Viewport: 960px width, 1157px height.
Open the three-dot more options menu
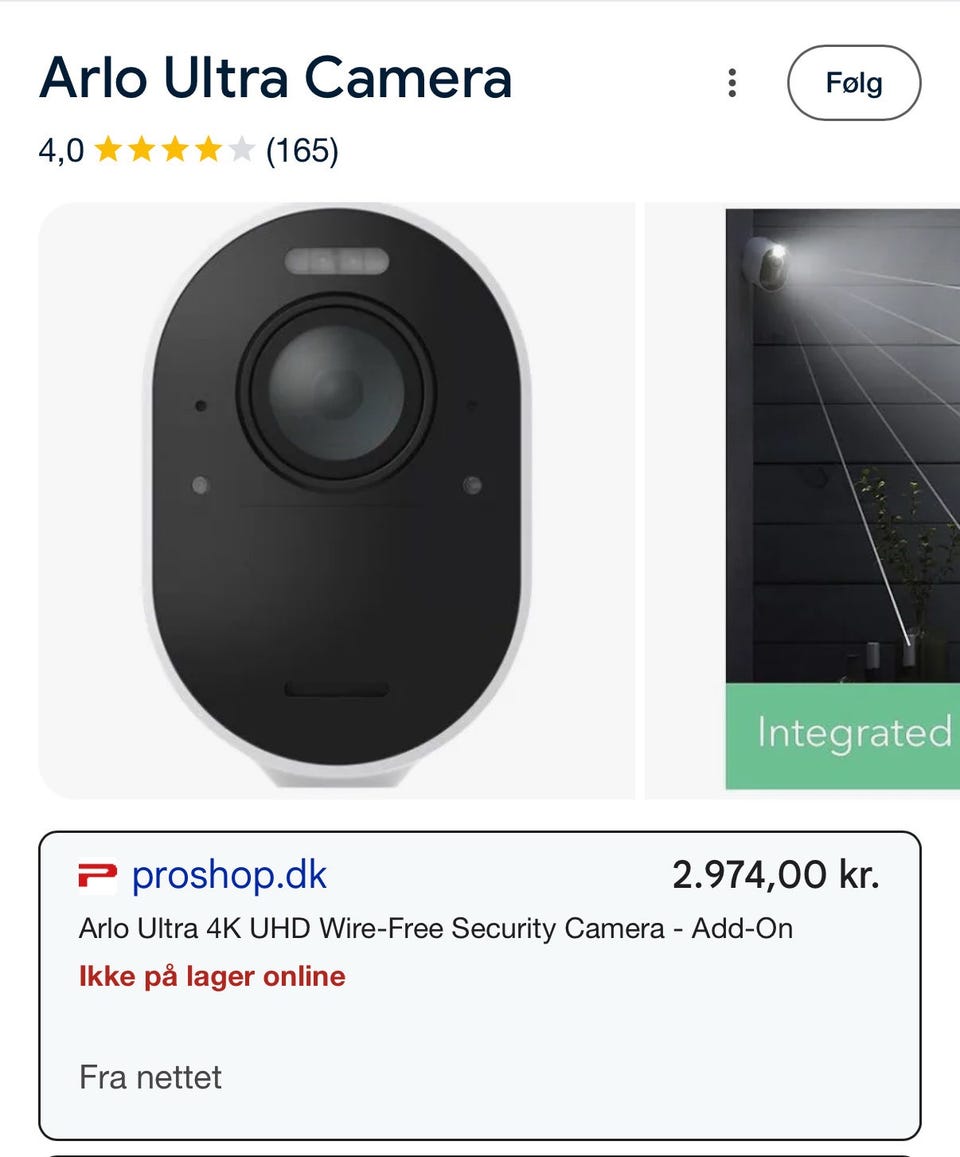(732, 83)
